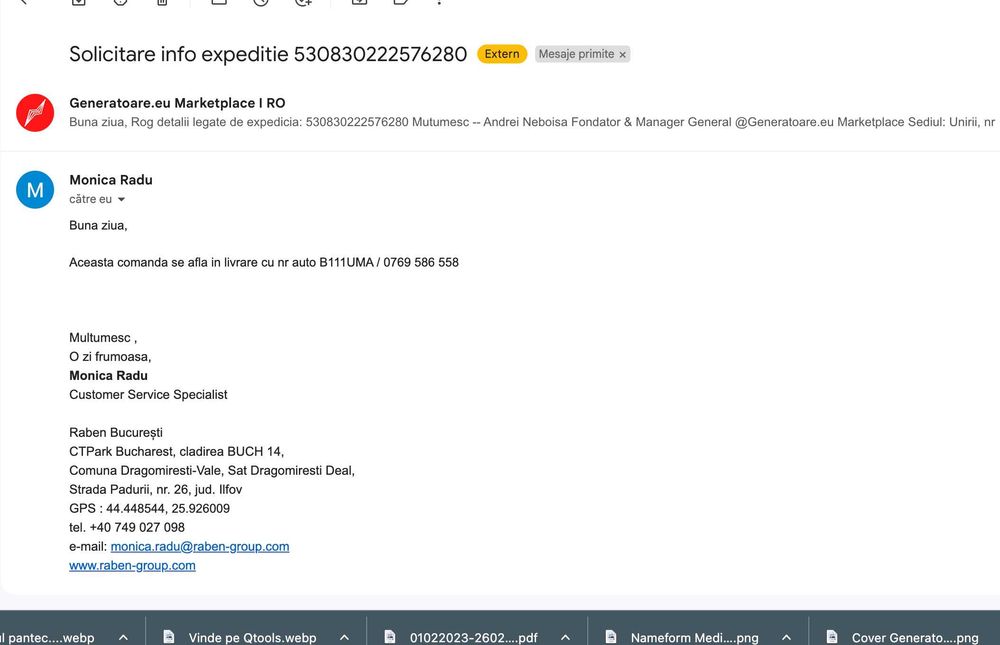The height and width of the screenshot is (645, 1000).
Task: Open downloaded file Vinde pe Qtools.webp
Action: coord(252,637)
